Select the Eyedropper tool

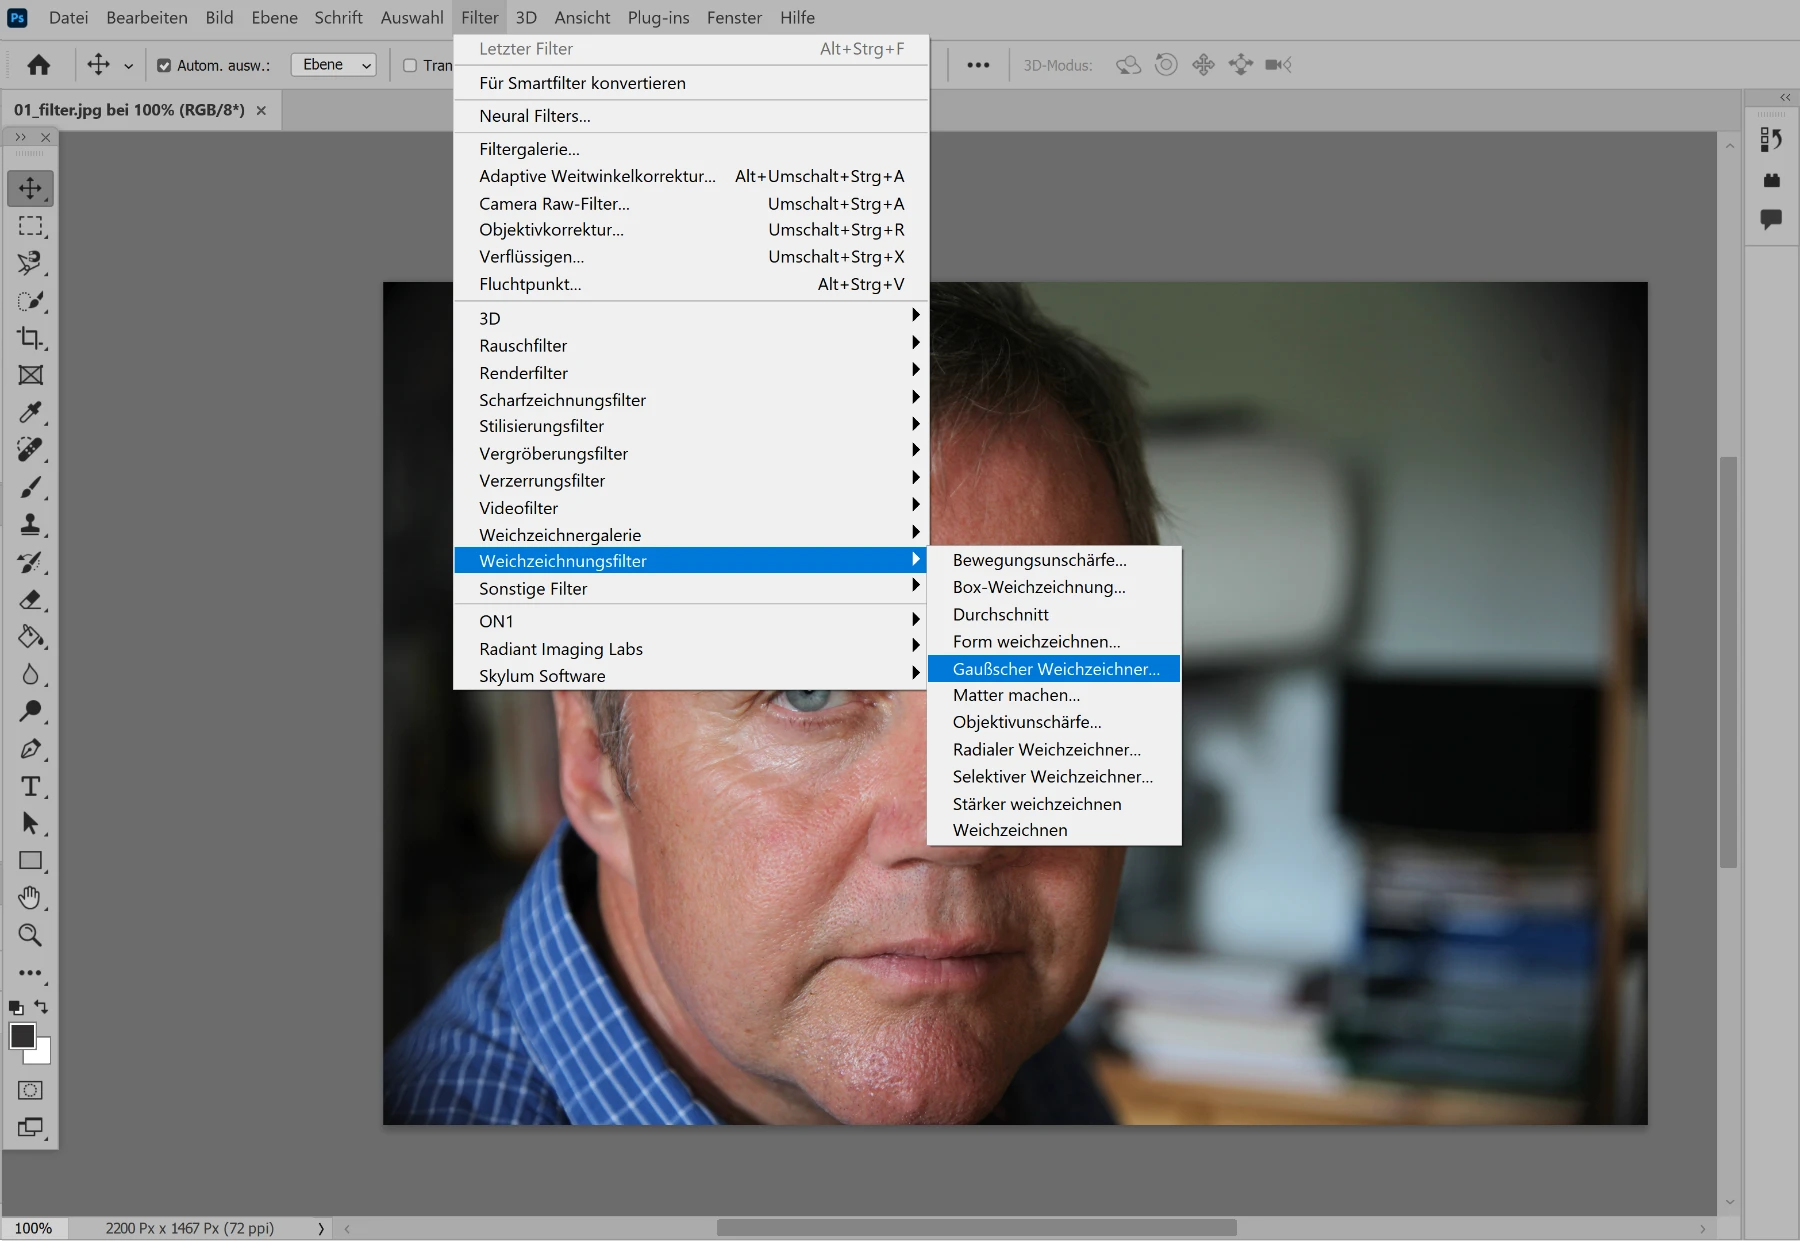[x=30, y=413]
